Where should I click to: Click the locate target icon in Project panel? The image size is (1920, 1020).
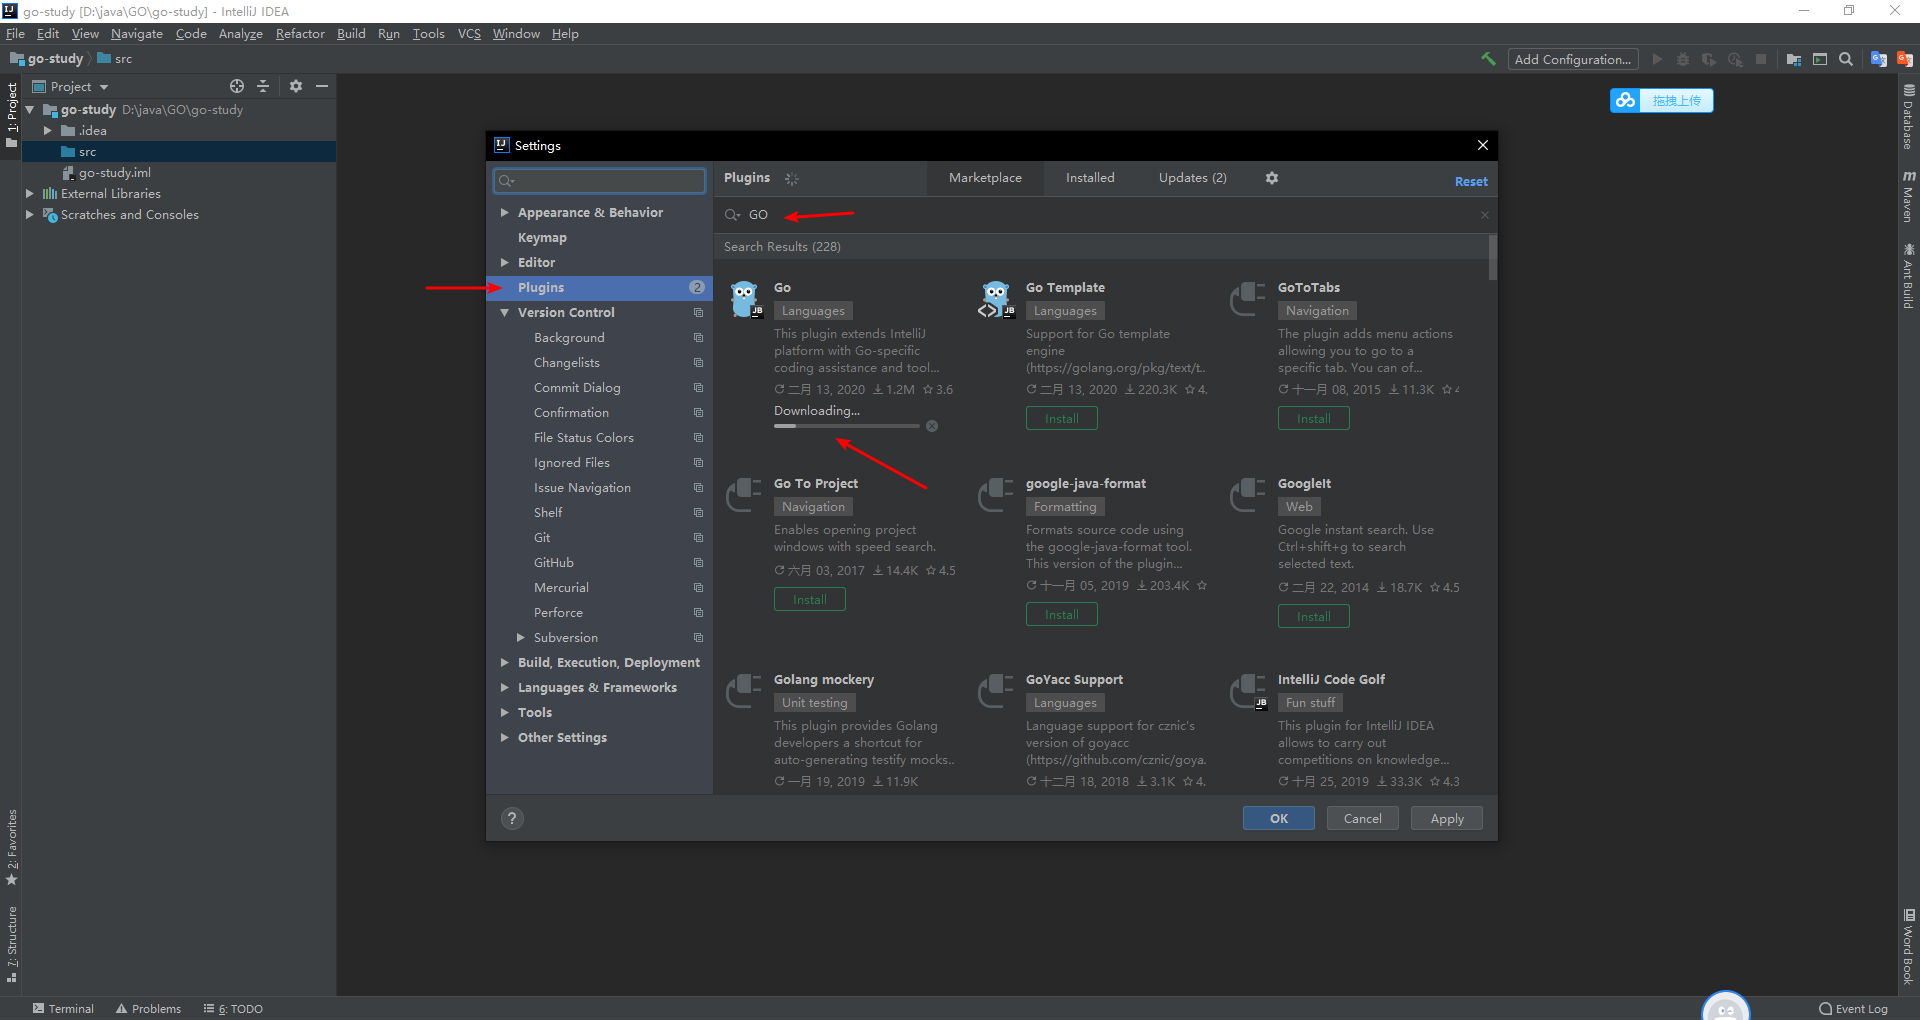click(x=237, y=86)
